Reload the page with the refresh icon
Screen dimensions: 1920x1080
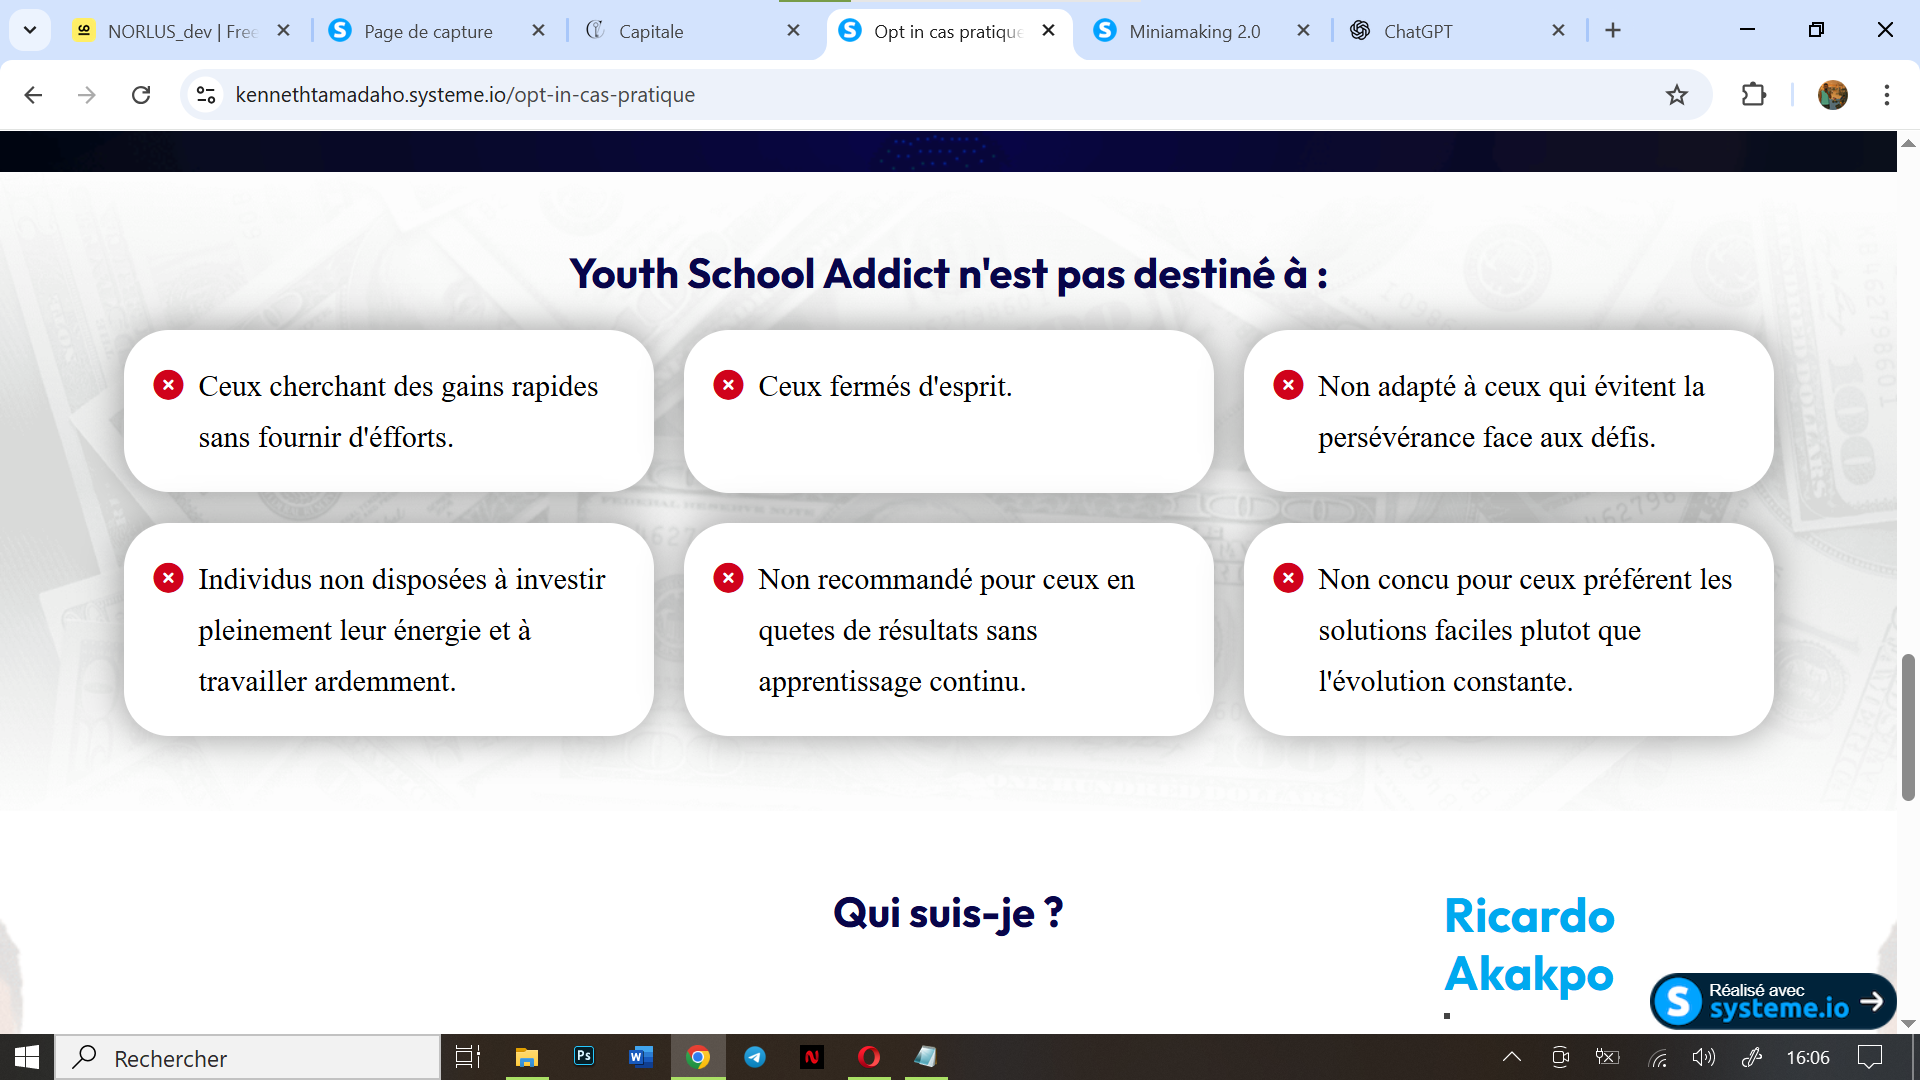pyautogui.click(x=141, y=95)
